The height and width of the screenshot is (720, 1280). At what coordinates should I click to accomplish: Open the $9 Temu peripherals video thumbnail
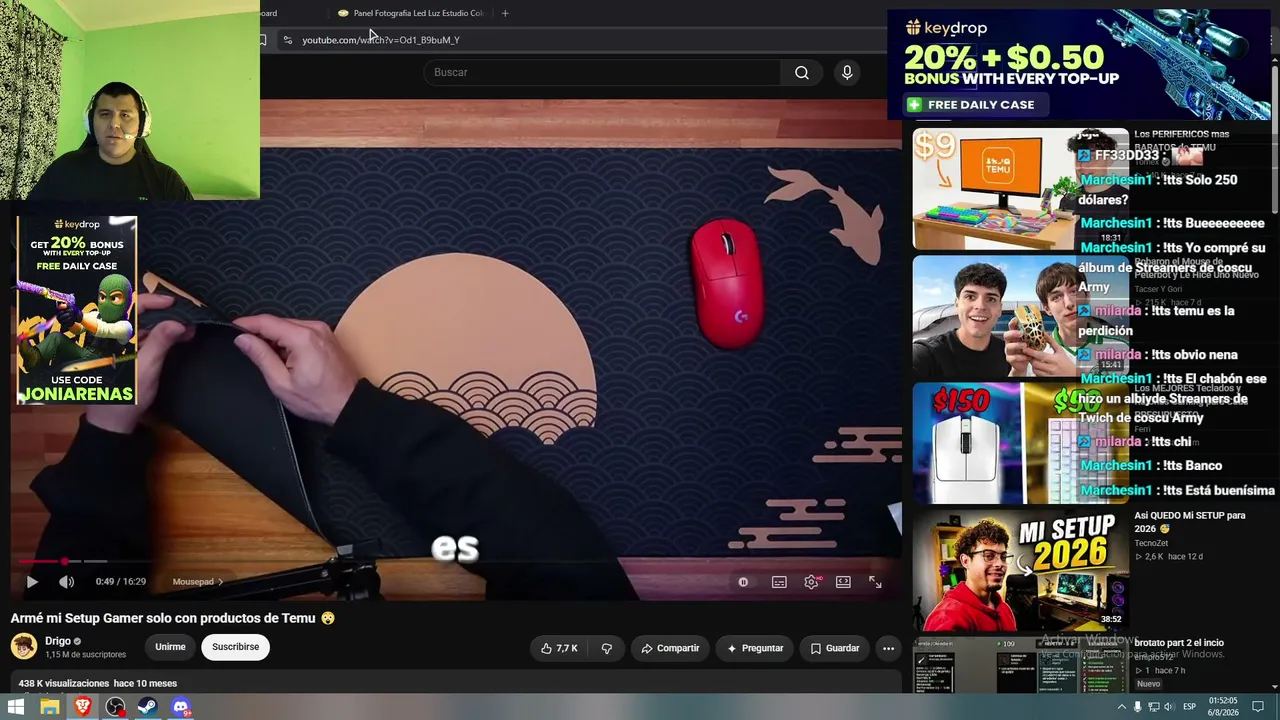[x=1021, y=188]
